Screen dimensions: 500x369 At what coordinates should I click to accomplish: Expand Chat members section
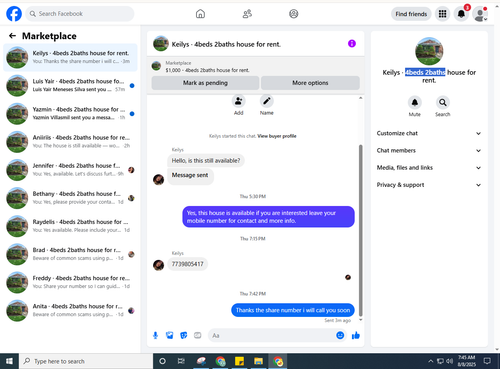click(429, 151)
